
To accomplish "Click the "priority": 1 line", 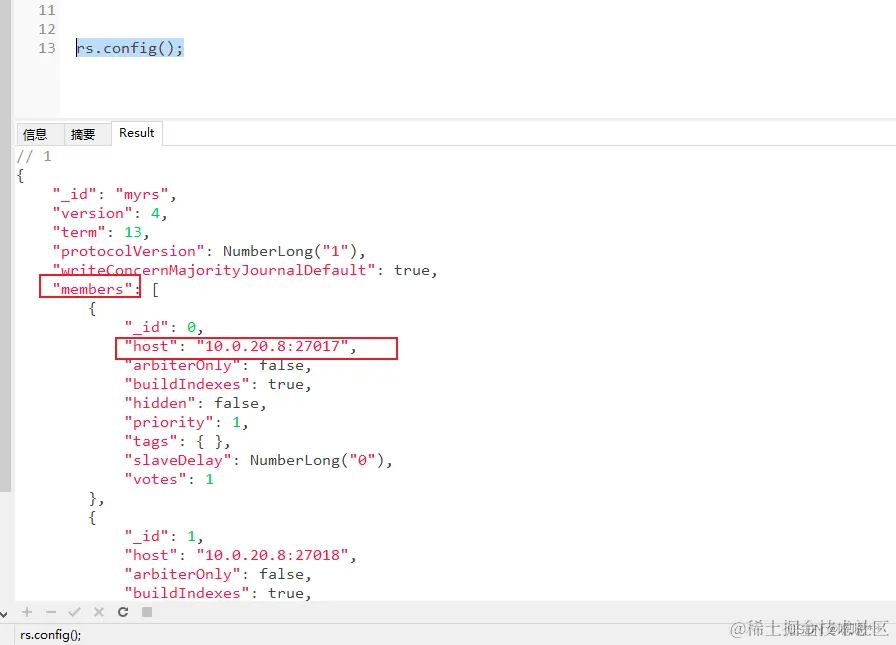I will 186,422.
